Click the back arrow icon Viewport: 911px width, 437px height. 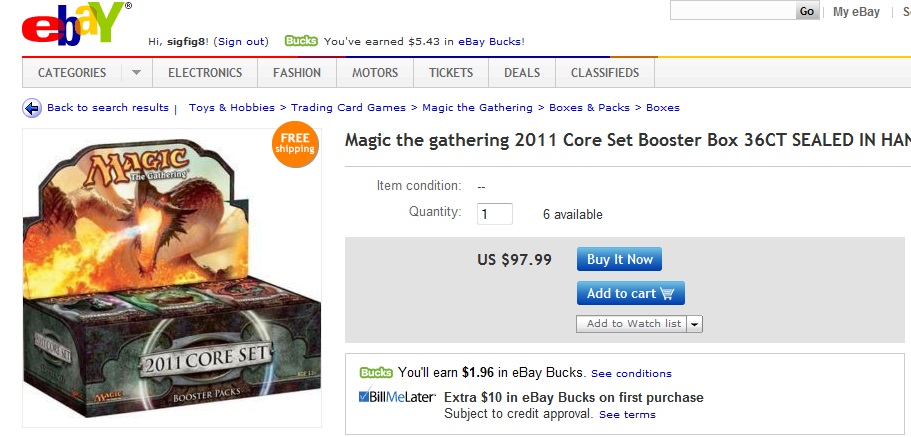coord(32,107)
